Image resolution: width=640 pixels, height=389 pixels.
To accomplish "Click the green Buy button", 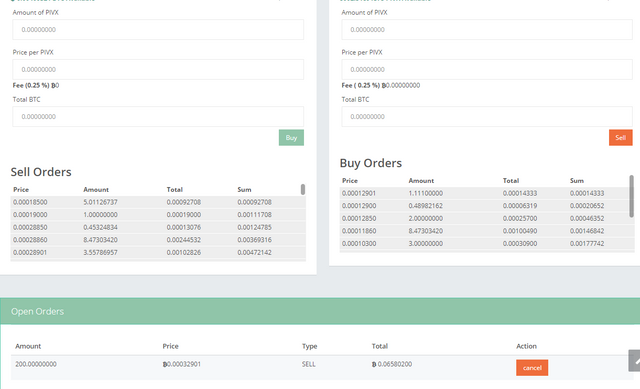I will tap(291, 138).
